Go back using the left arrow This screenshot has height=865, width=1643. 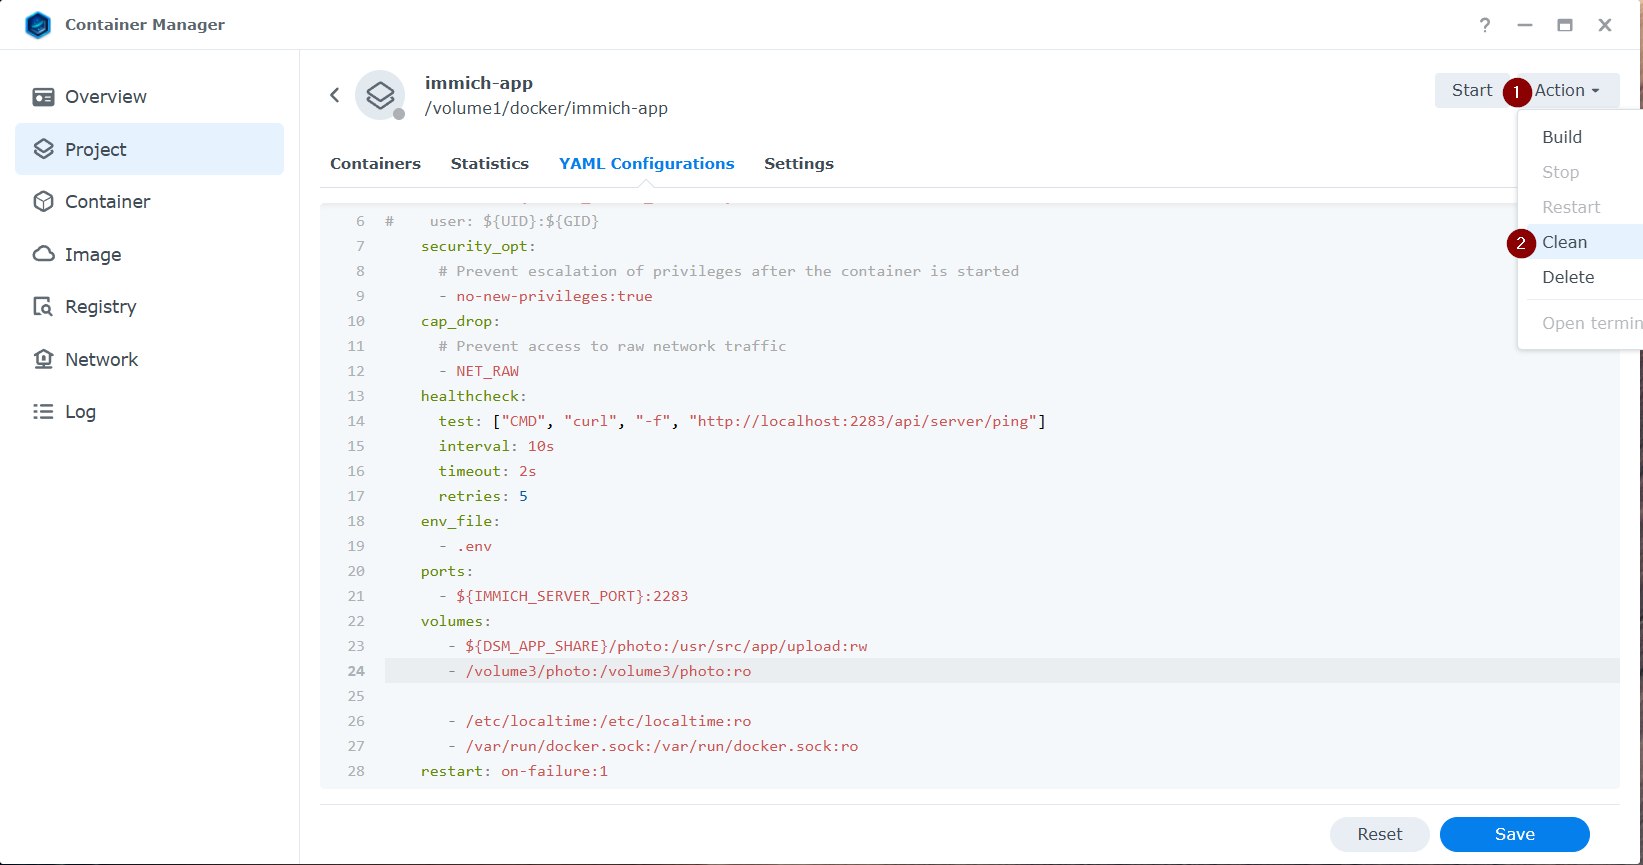335,95
